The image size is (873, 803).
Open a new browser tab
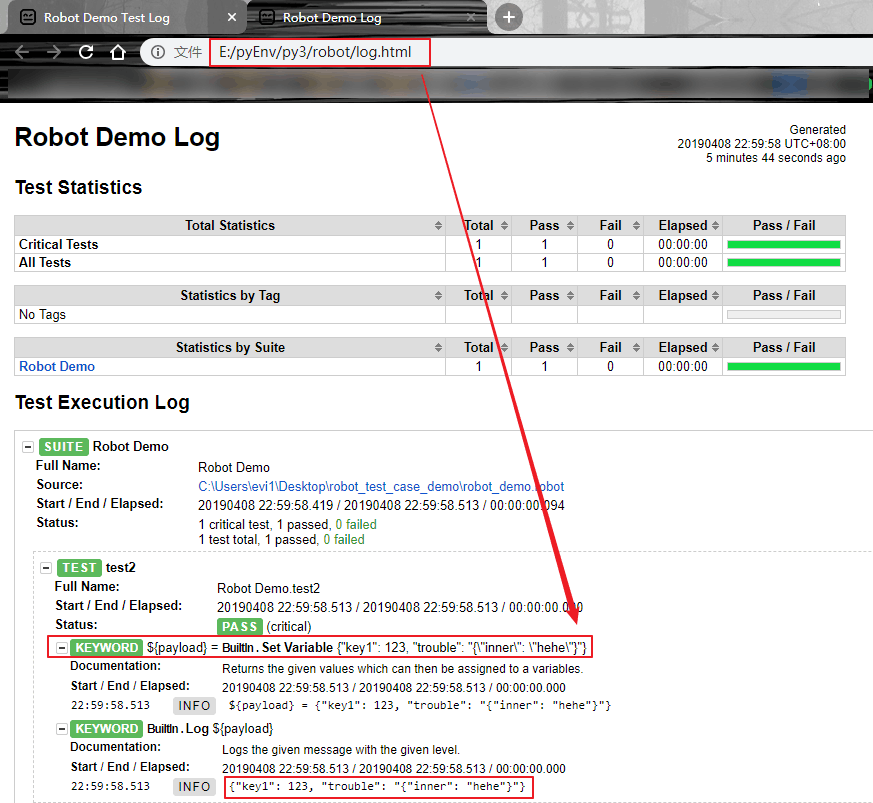point(508,17)
